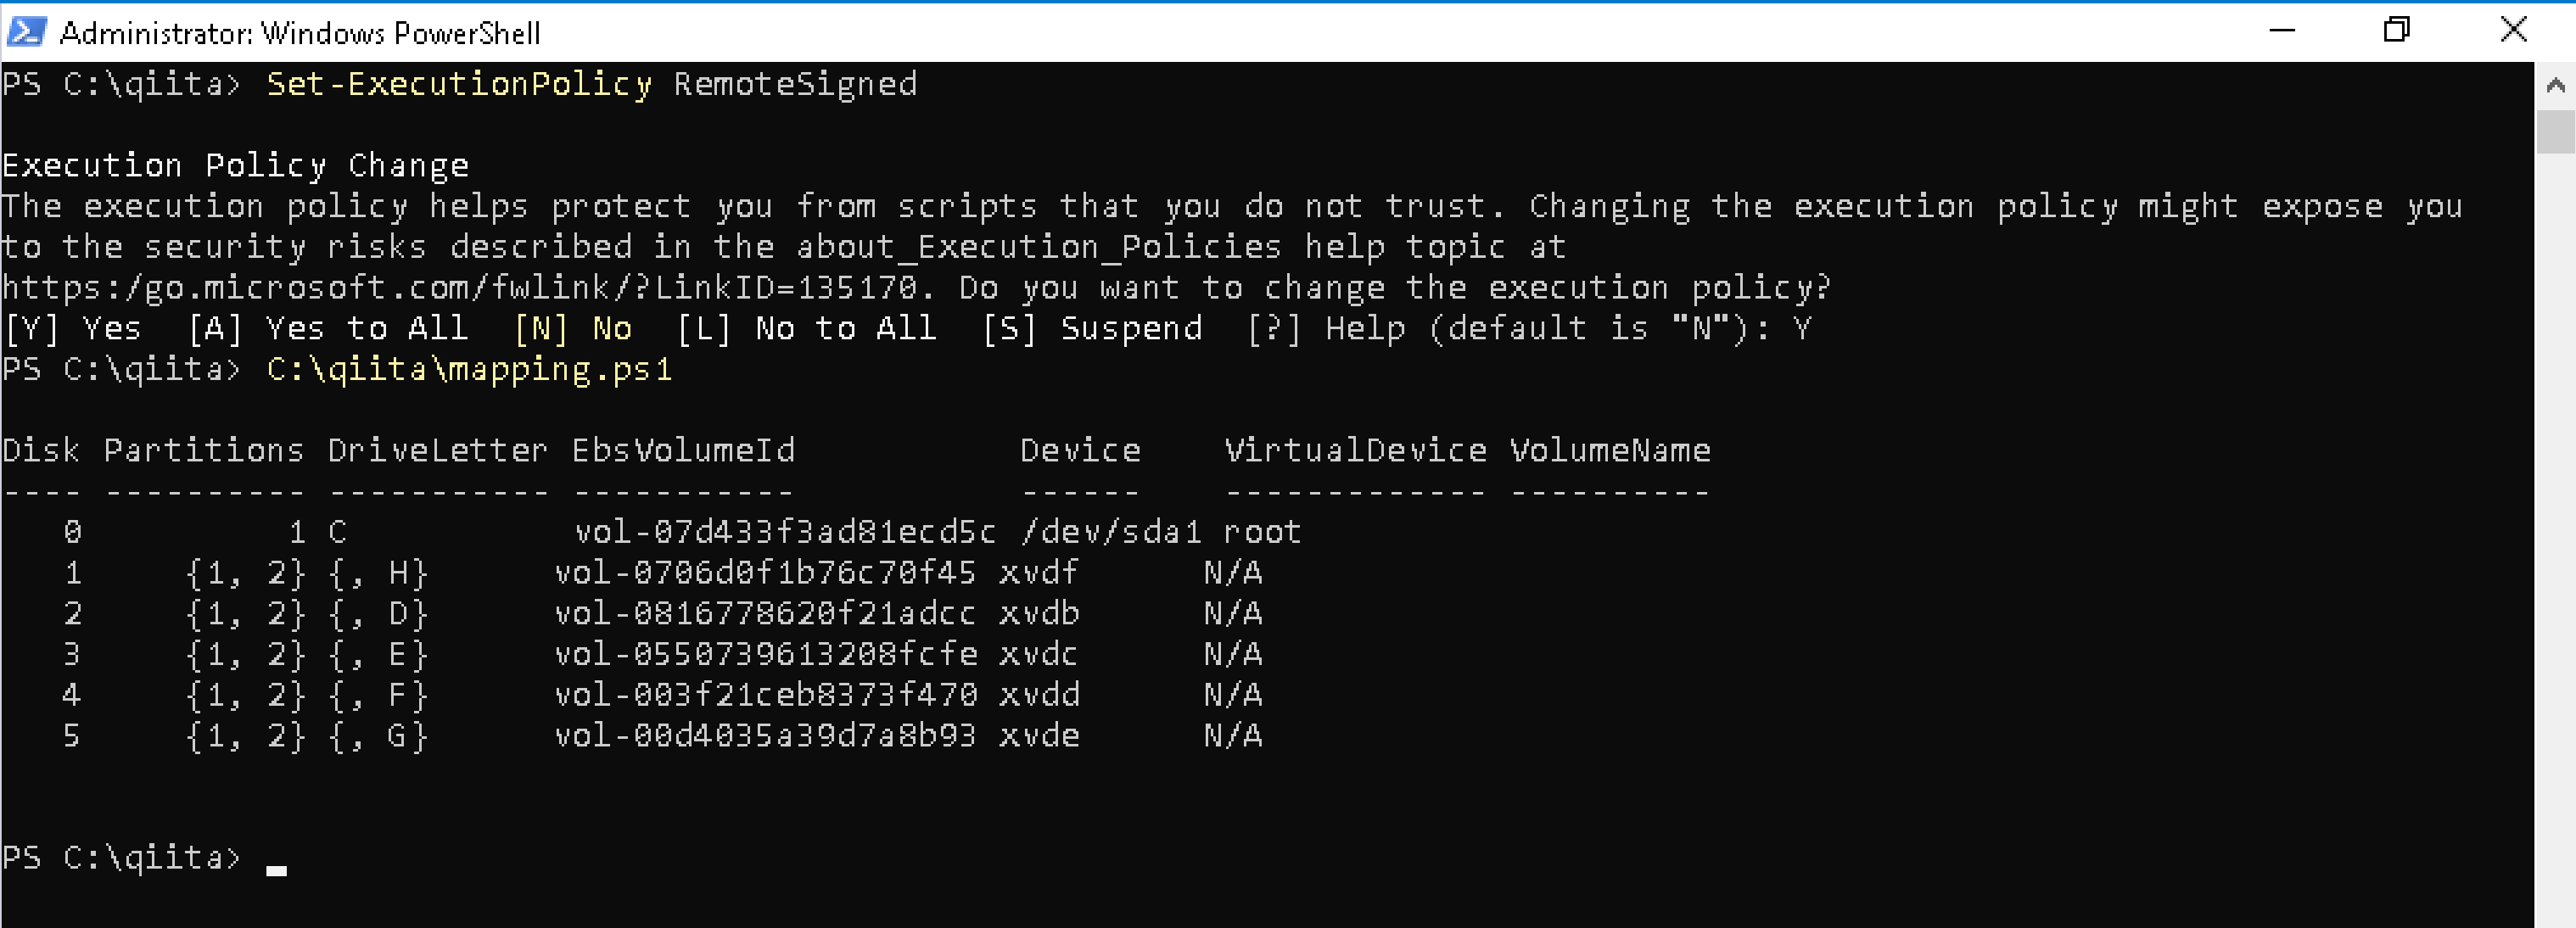This screenshot has width=2576, height=928.
Task: Click the Administrator: Windows PowerShell title bar
Action: click(300, 31)
